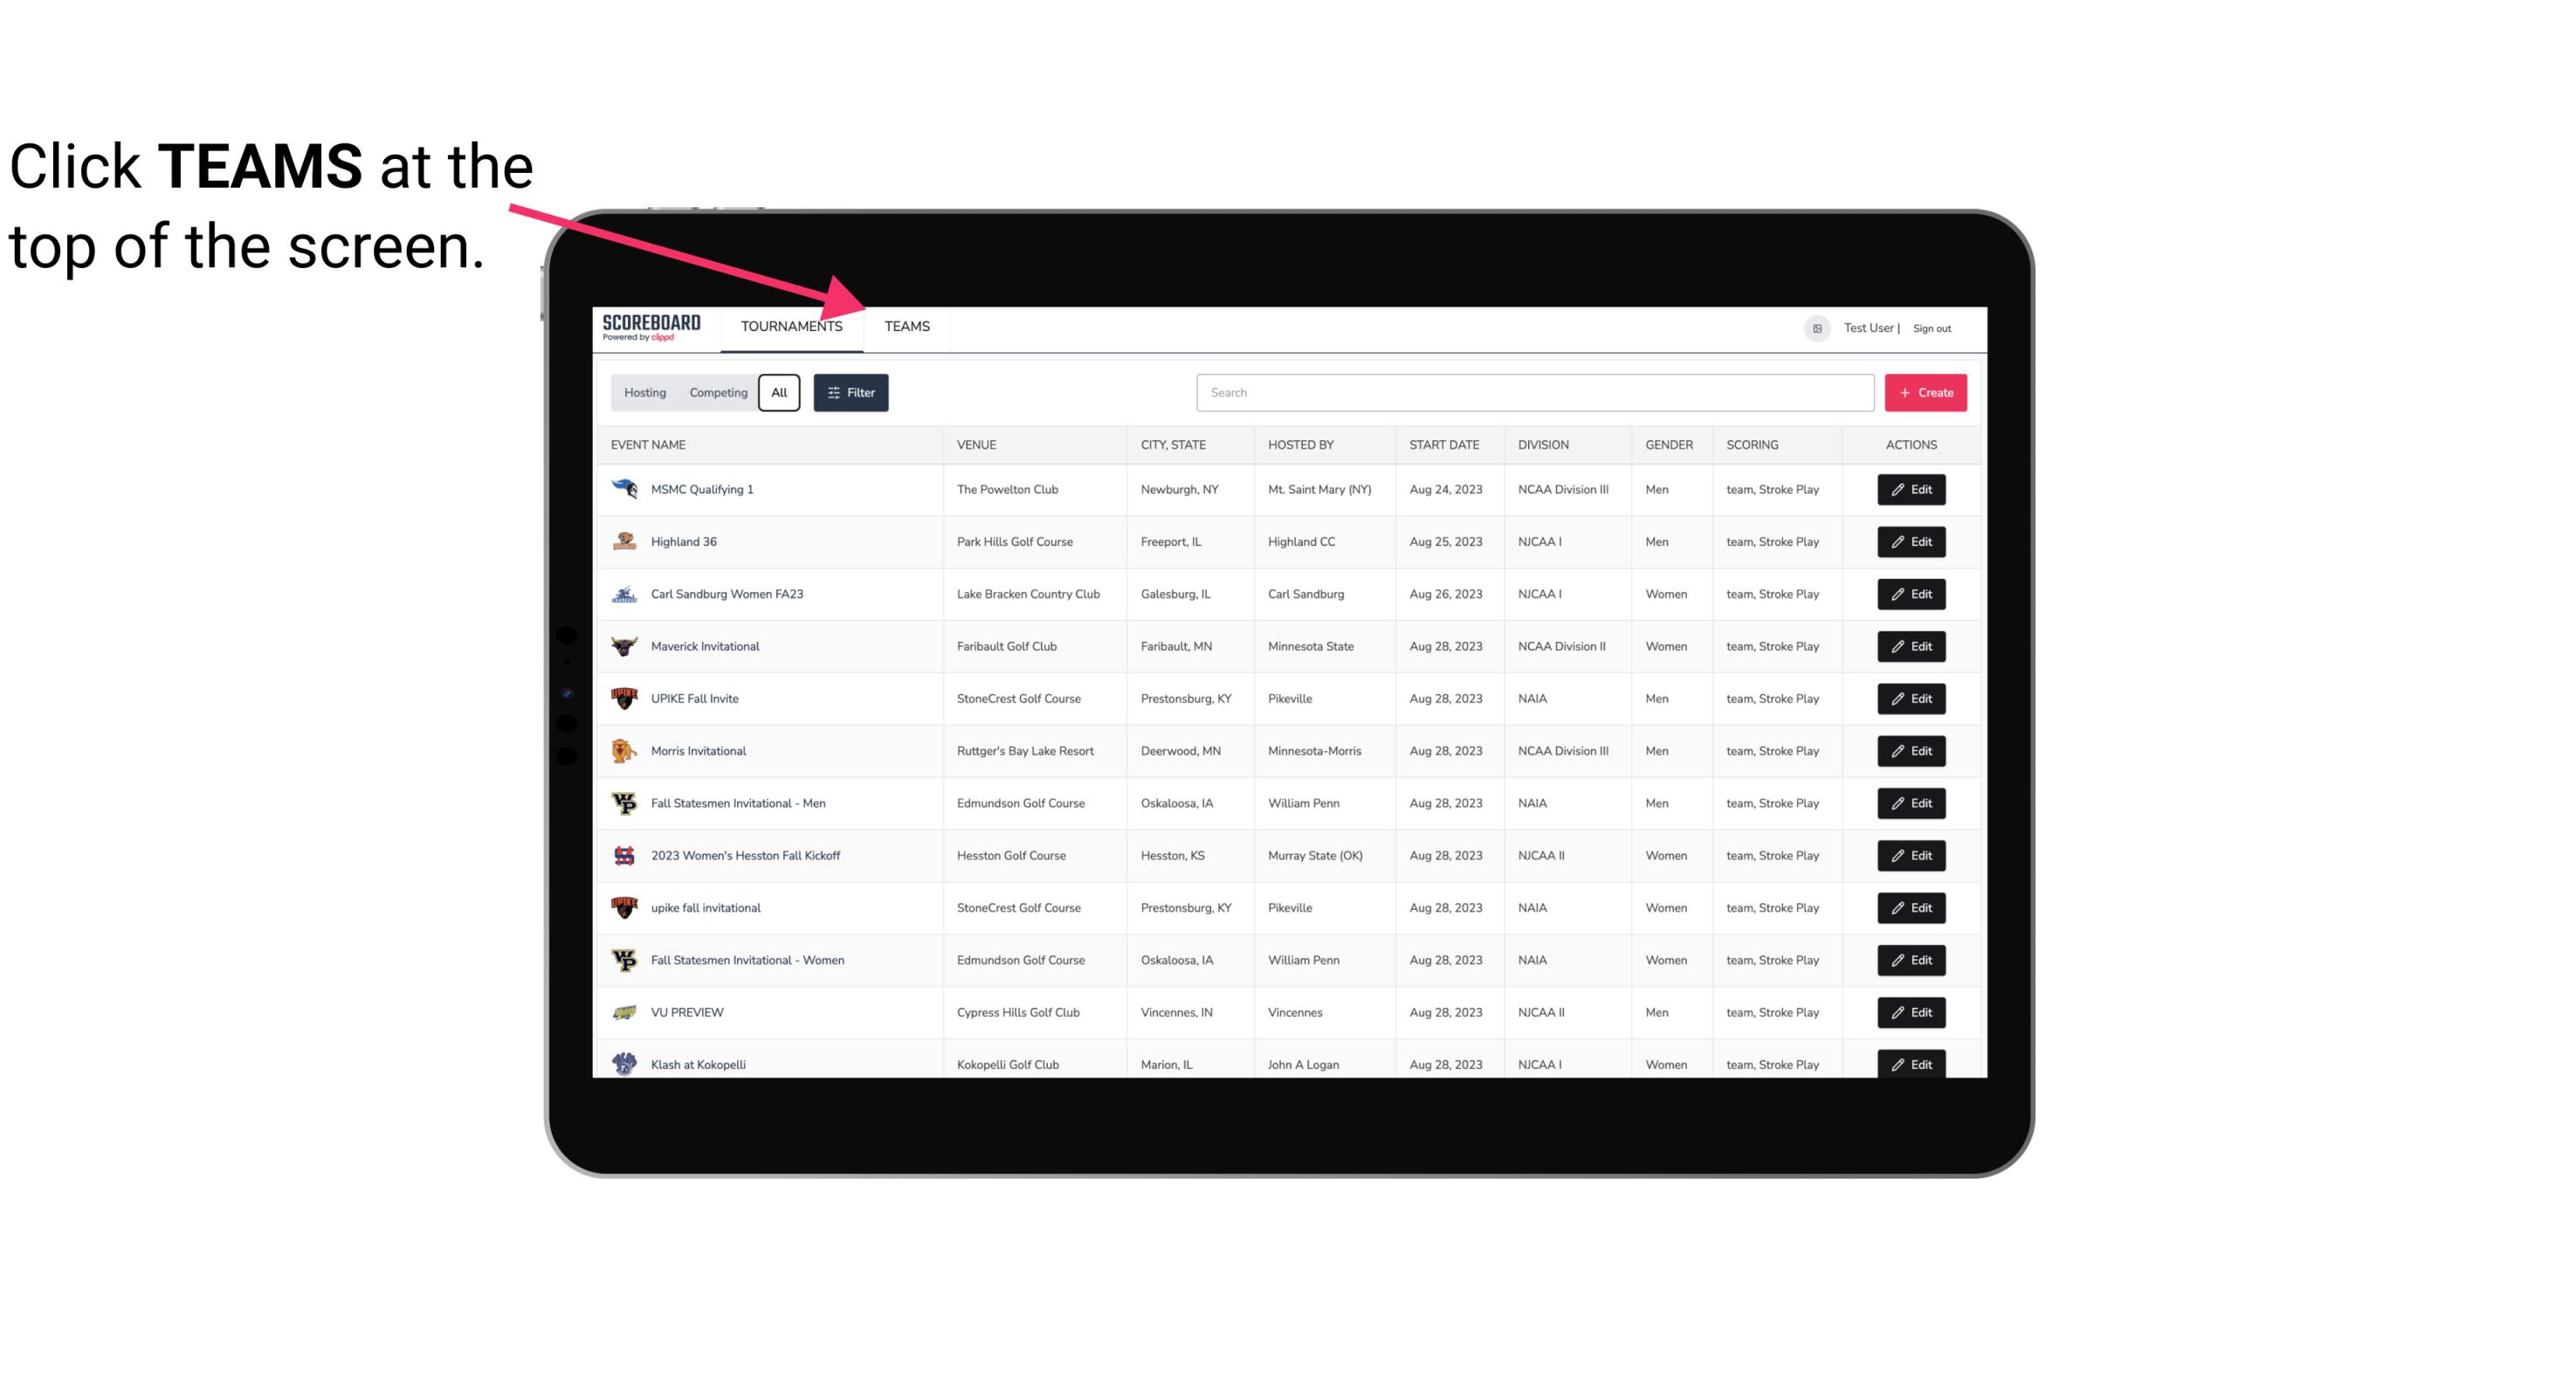
Task: Select the All filter toggle
Action: pyautogui.click(x=778, y=393)
